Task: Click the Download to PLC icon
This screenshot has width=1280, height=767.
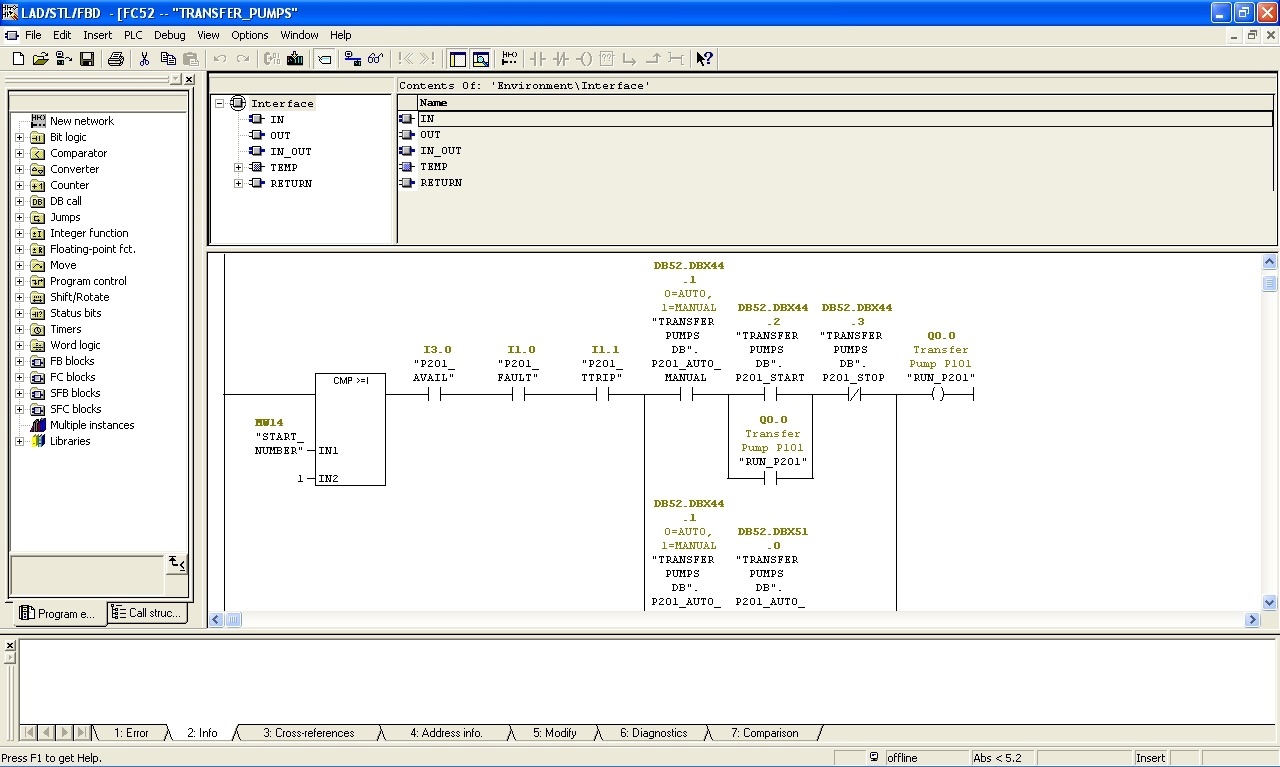Action: click(x=295, y=59)
